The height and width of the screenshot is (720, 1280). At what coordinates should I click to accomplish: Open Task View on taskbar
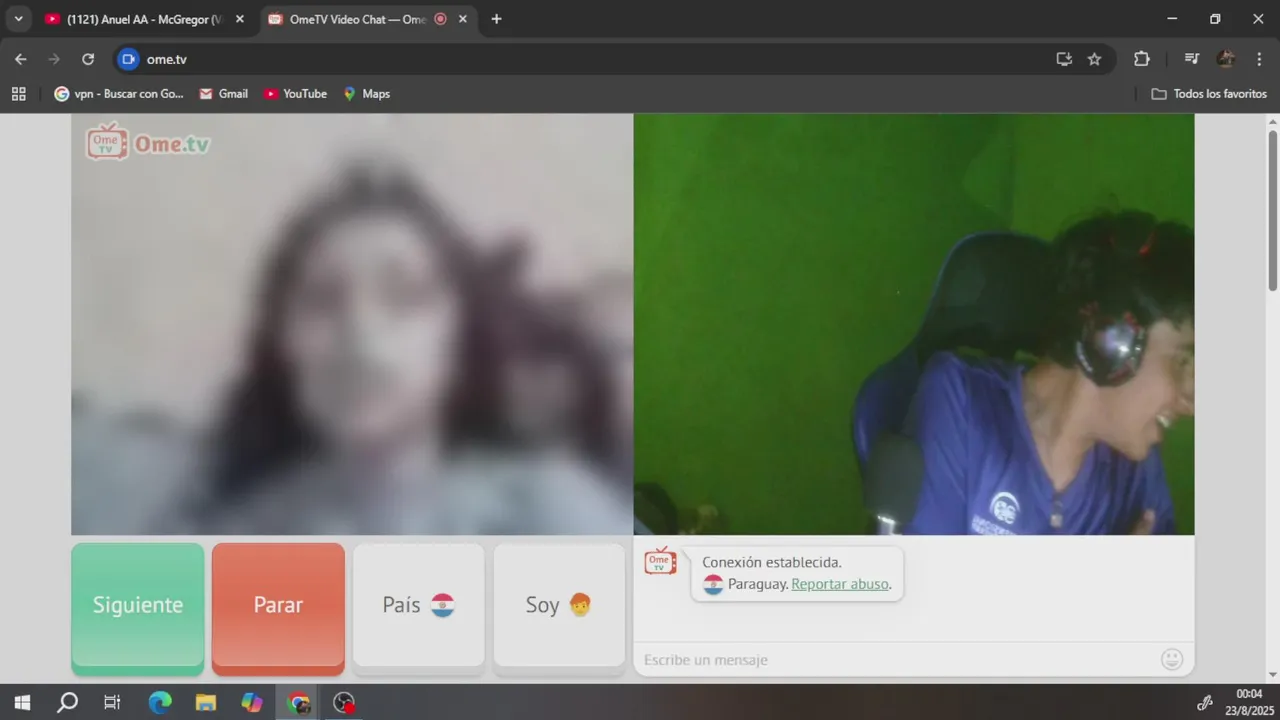(x=112, y=702)
